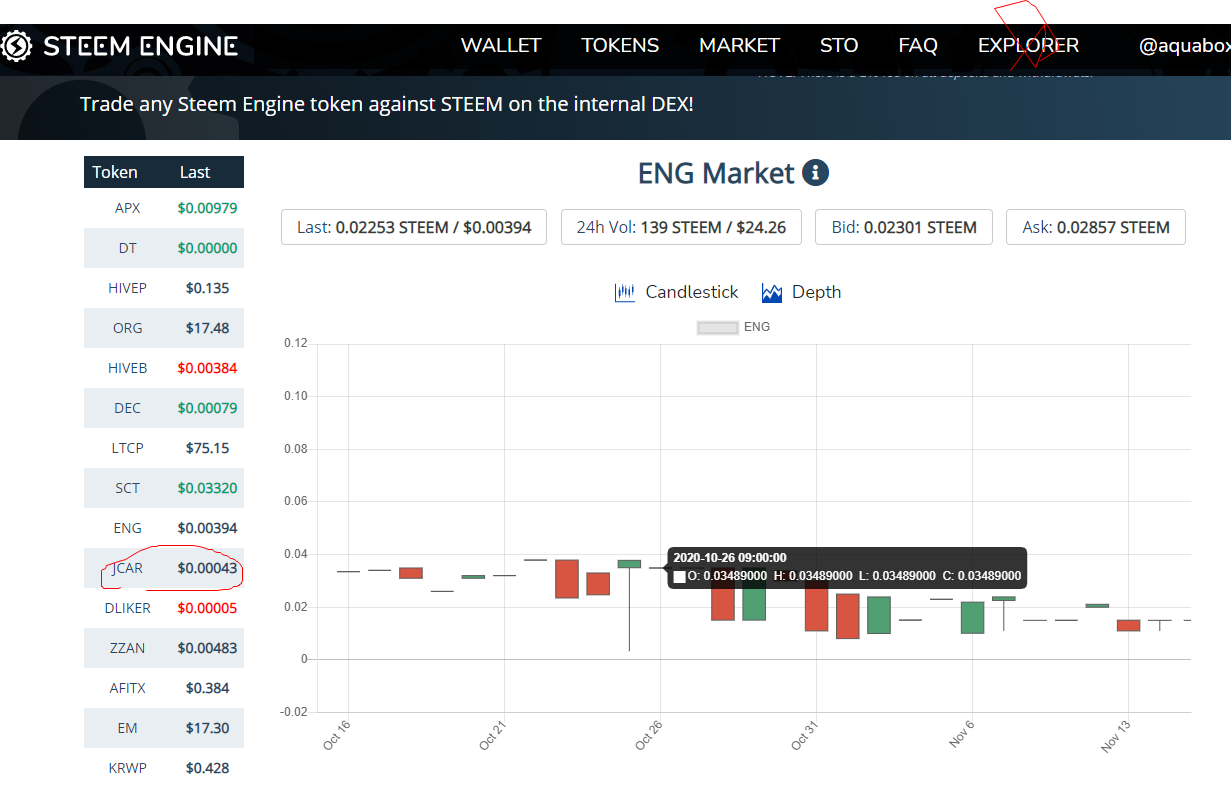Click the STEEM ENGINE title link
The width and height of the screenshot is (1231, 788).
[x=140, y=46]
